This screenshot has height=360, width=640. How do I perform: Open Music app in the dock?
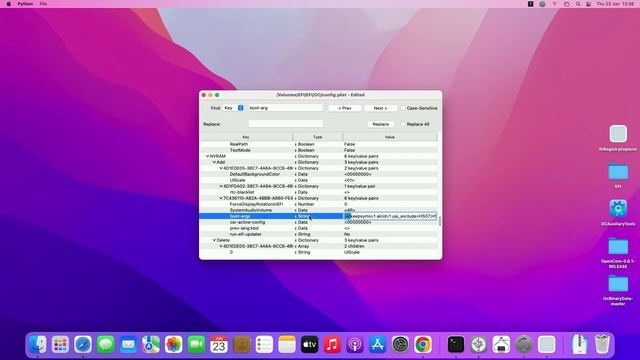tap(332, 344)
